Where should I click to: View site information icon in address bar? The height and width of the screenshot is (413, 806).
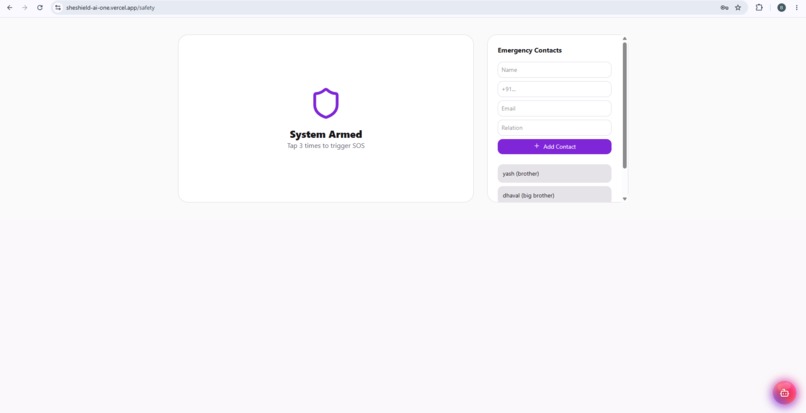pos(58,8)
